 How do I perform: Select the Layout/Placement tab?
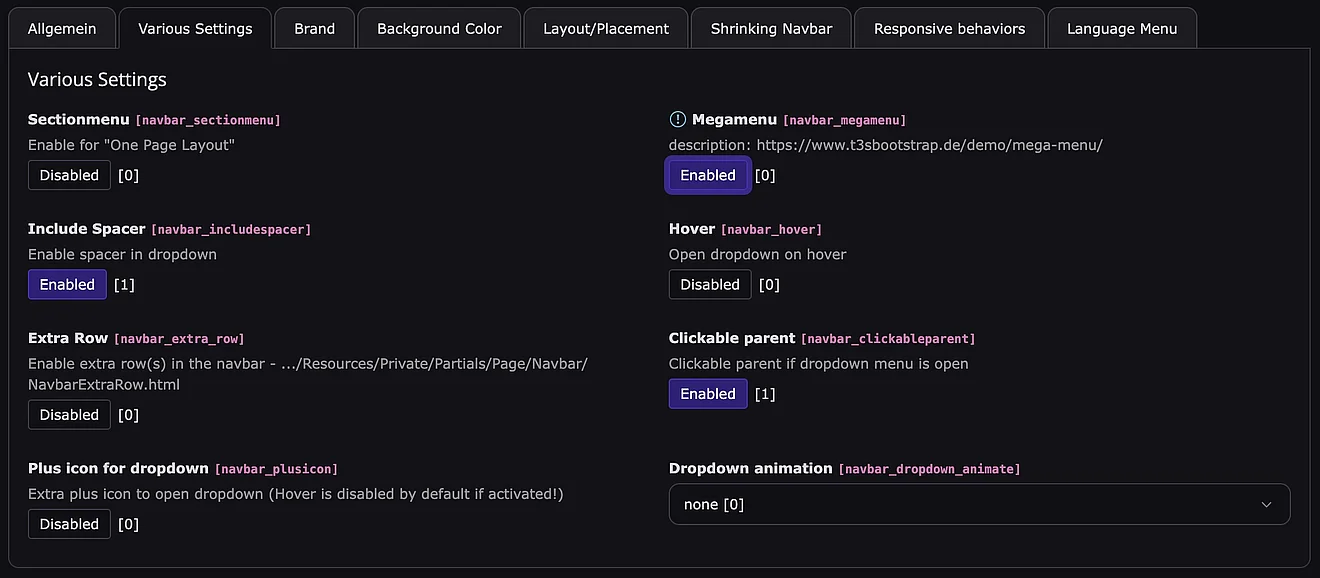point(606,29)
